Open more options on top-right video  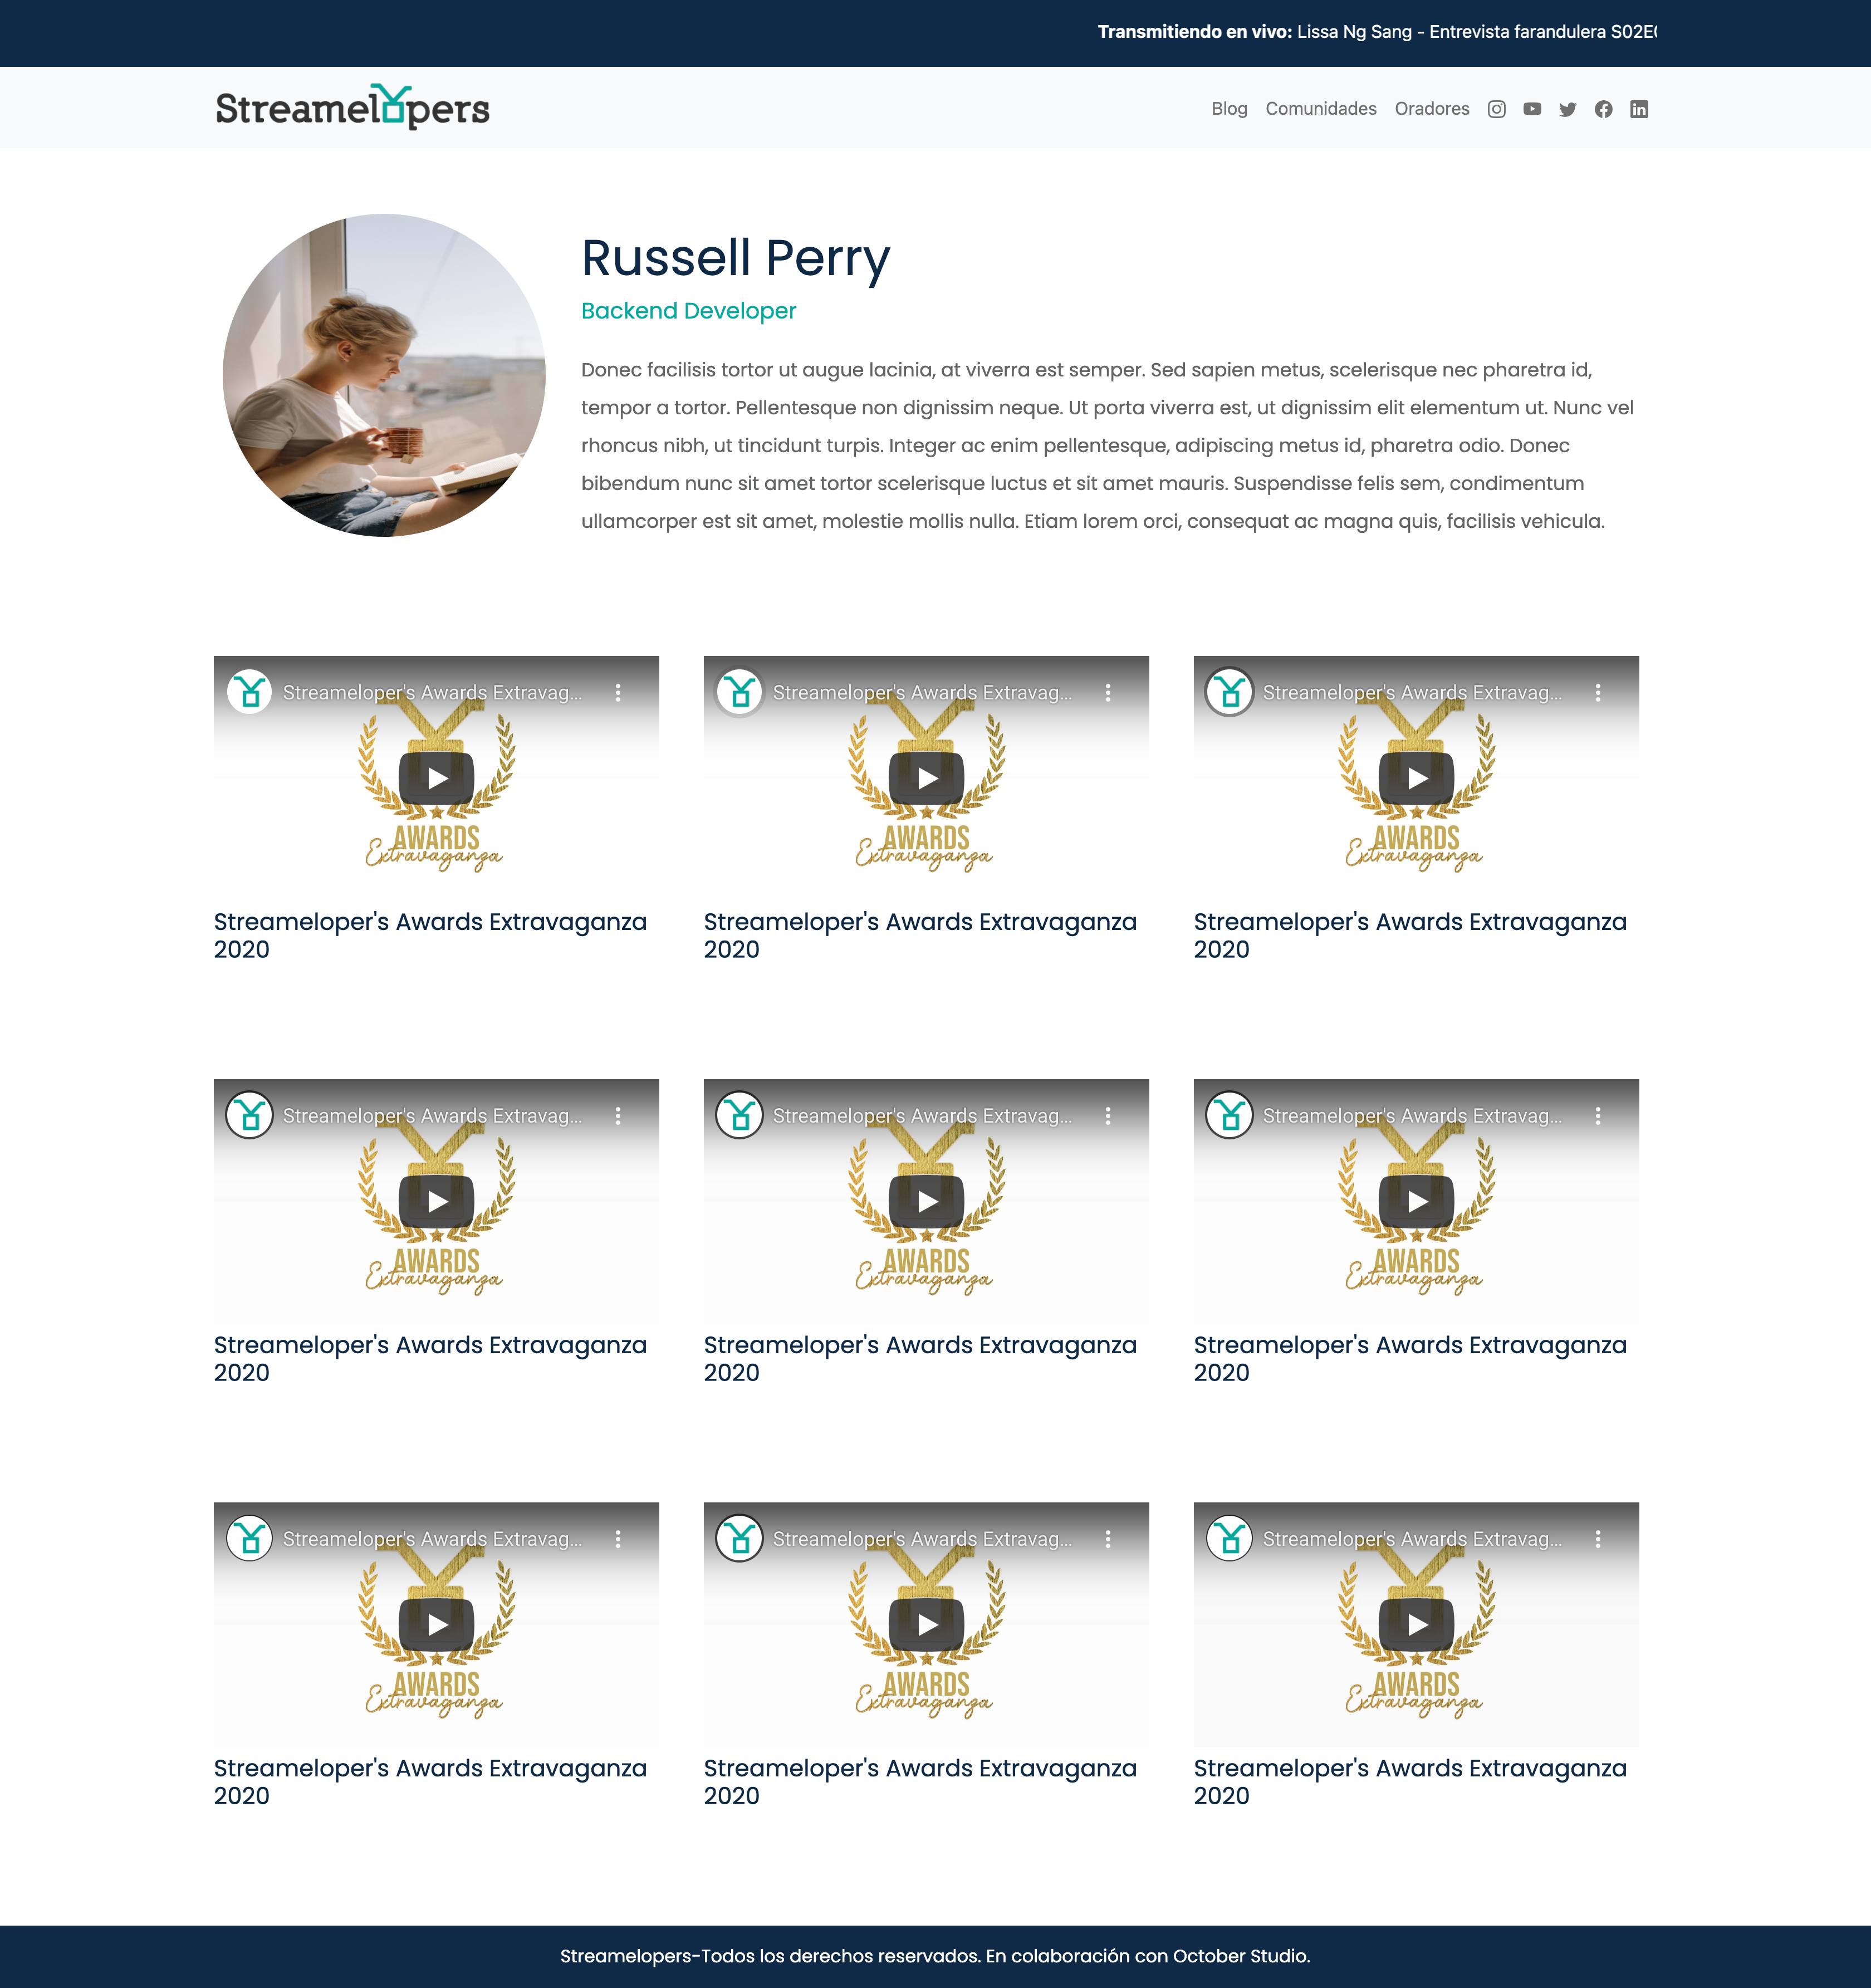[1598, 692]
